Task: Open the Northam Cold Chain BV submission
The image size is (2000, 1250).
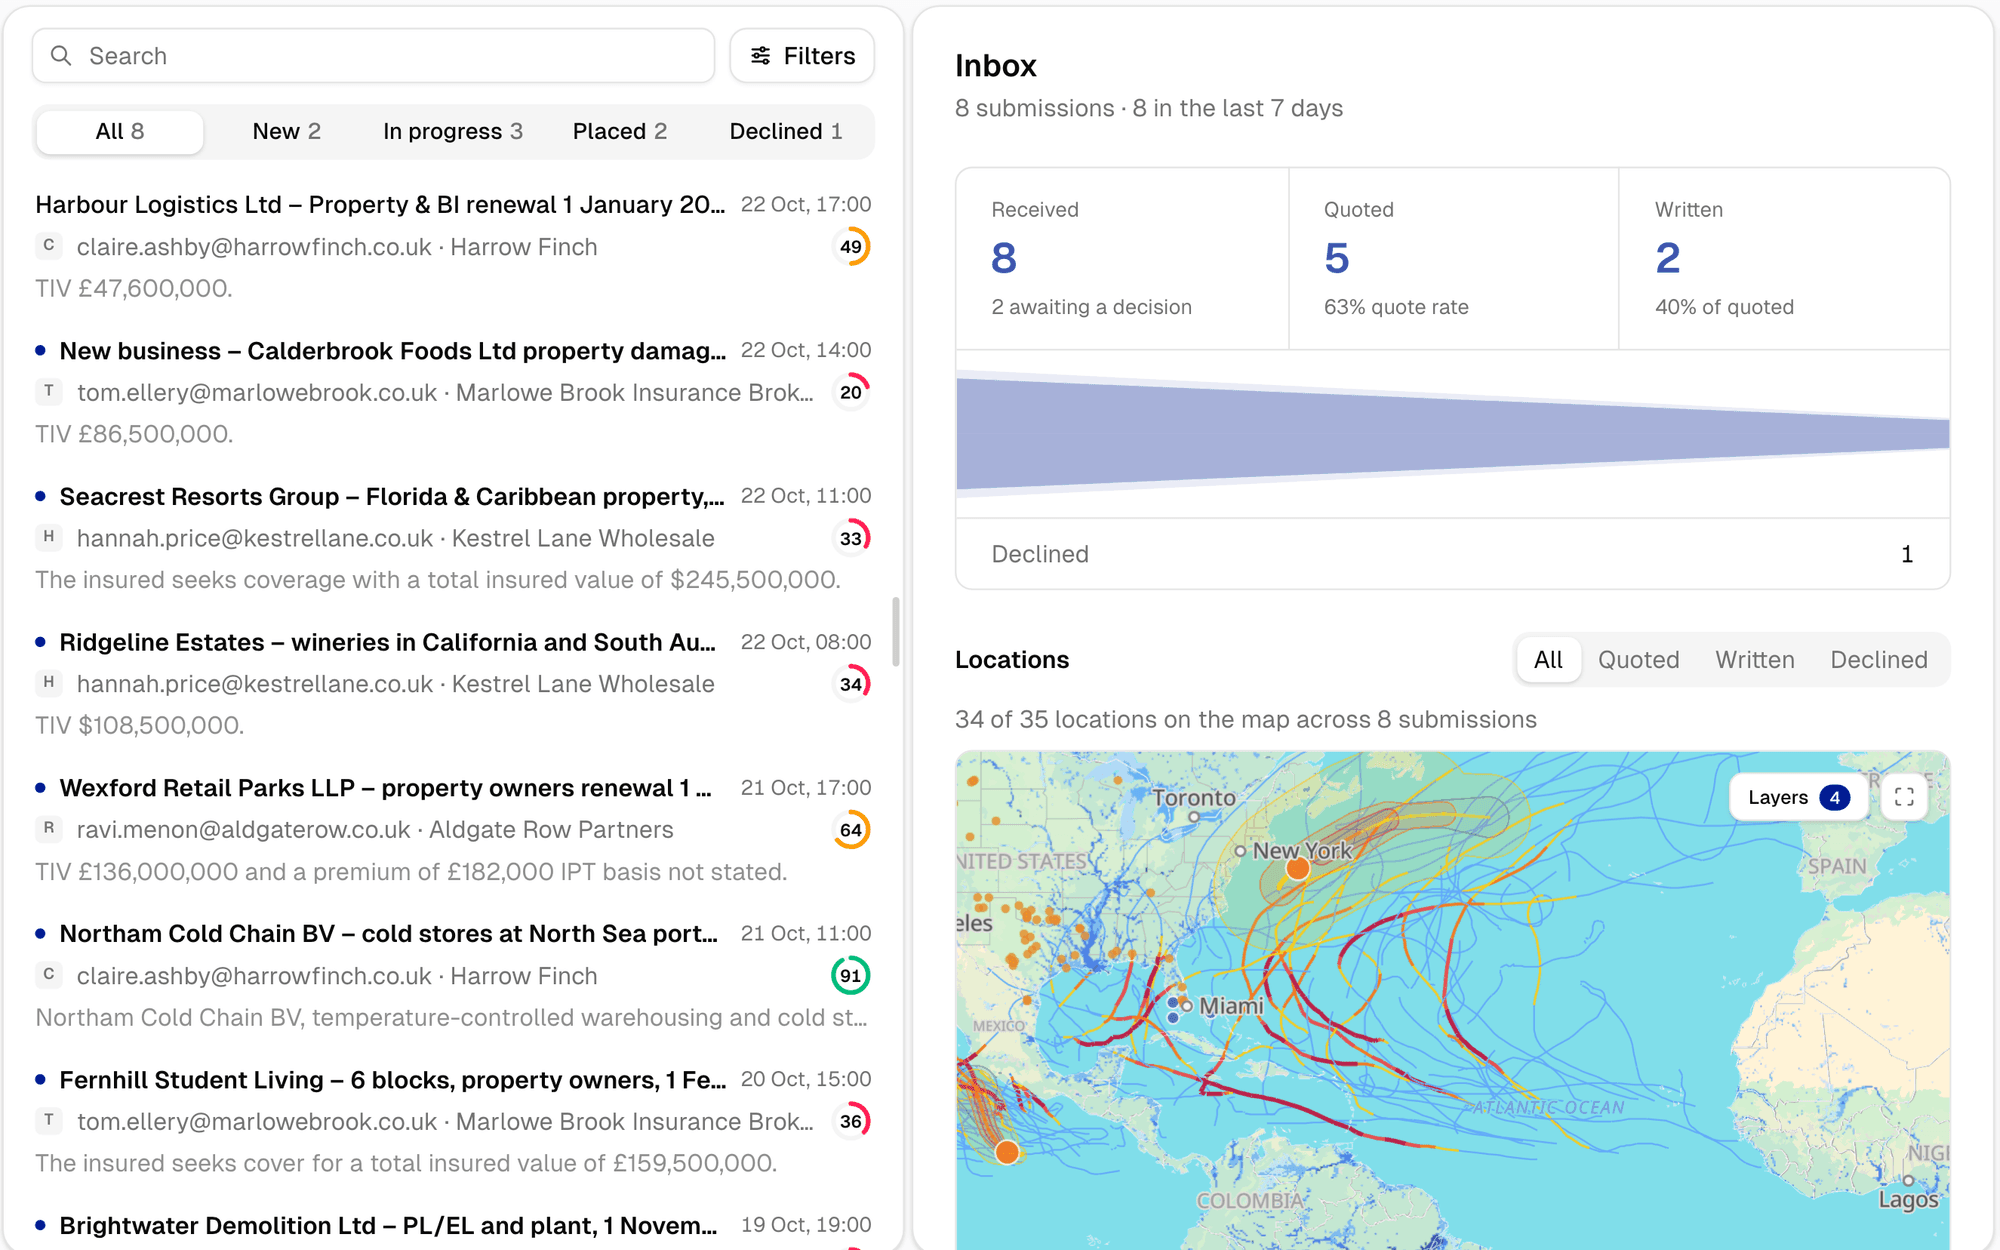Action: coord(453,976)
